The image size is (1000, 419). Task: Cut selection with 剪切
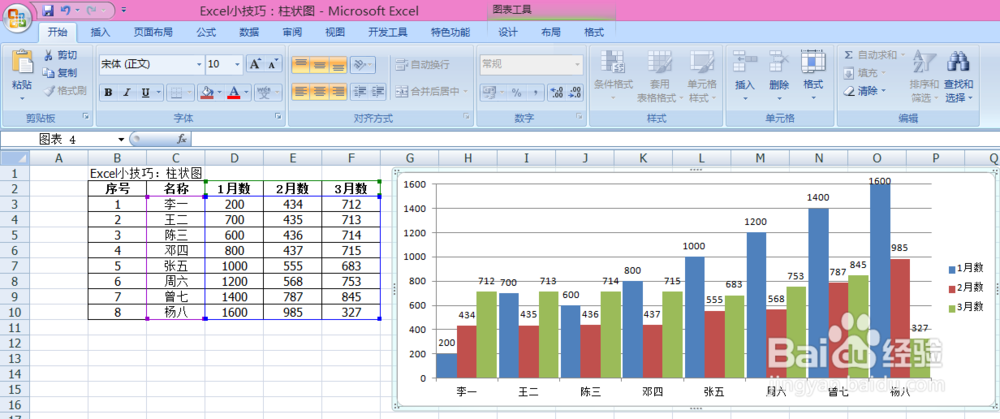[60, 55]
